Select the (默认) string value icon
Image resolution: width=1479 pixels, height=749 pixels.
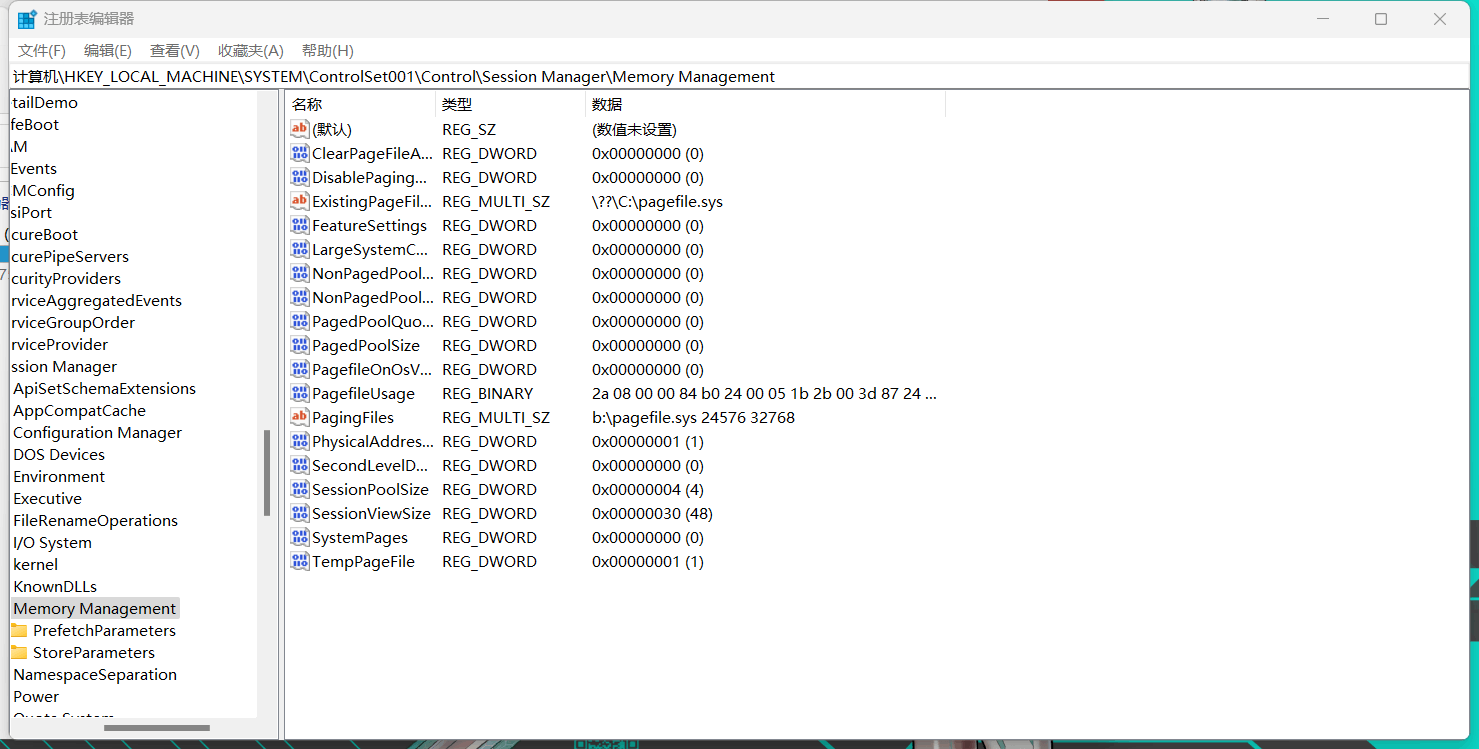point(300,129)
